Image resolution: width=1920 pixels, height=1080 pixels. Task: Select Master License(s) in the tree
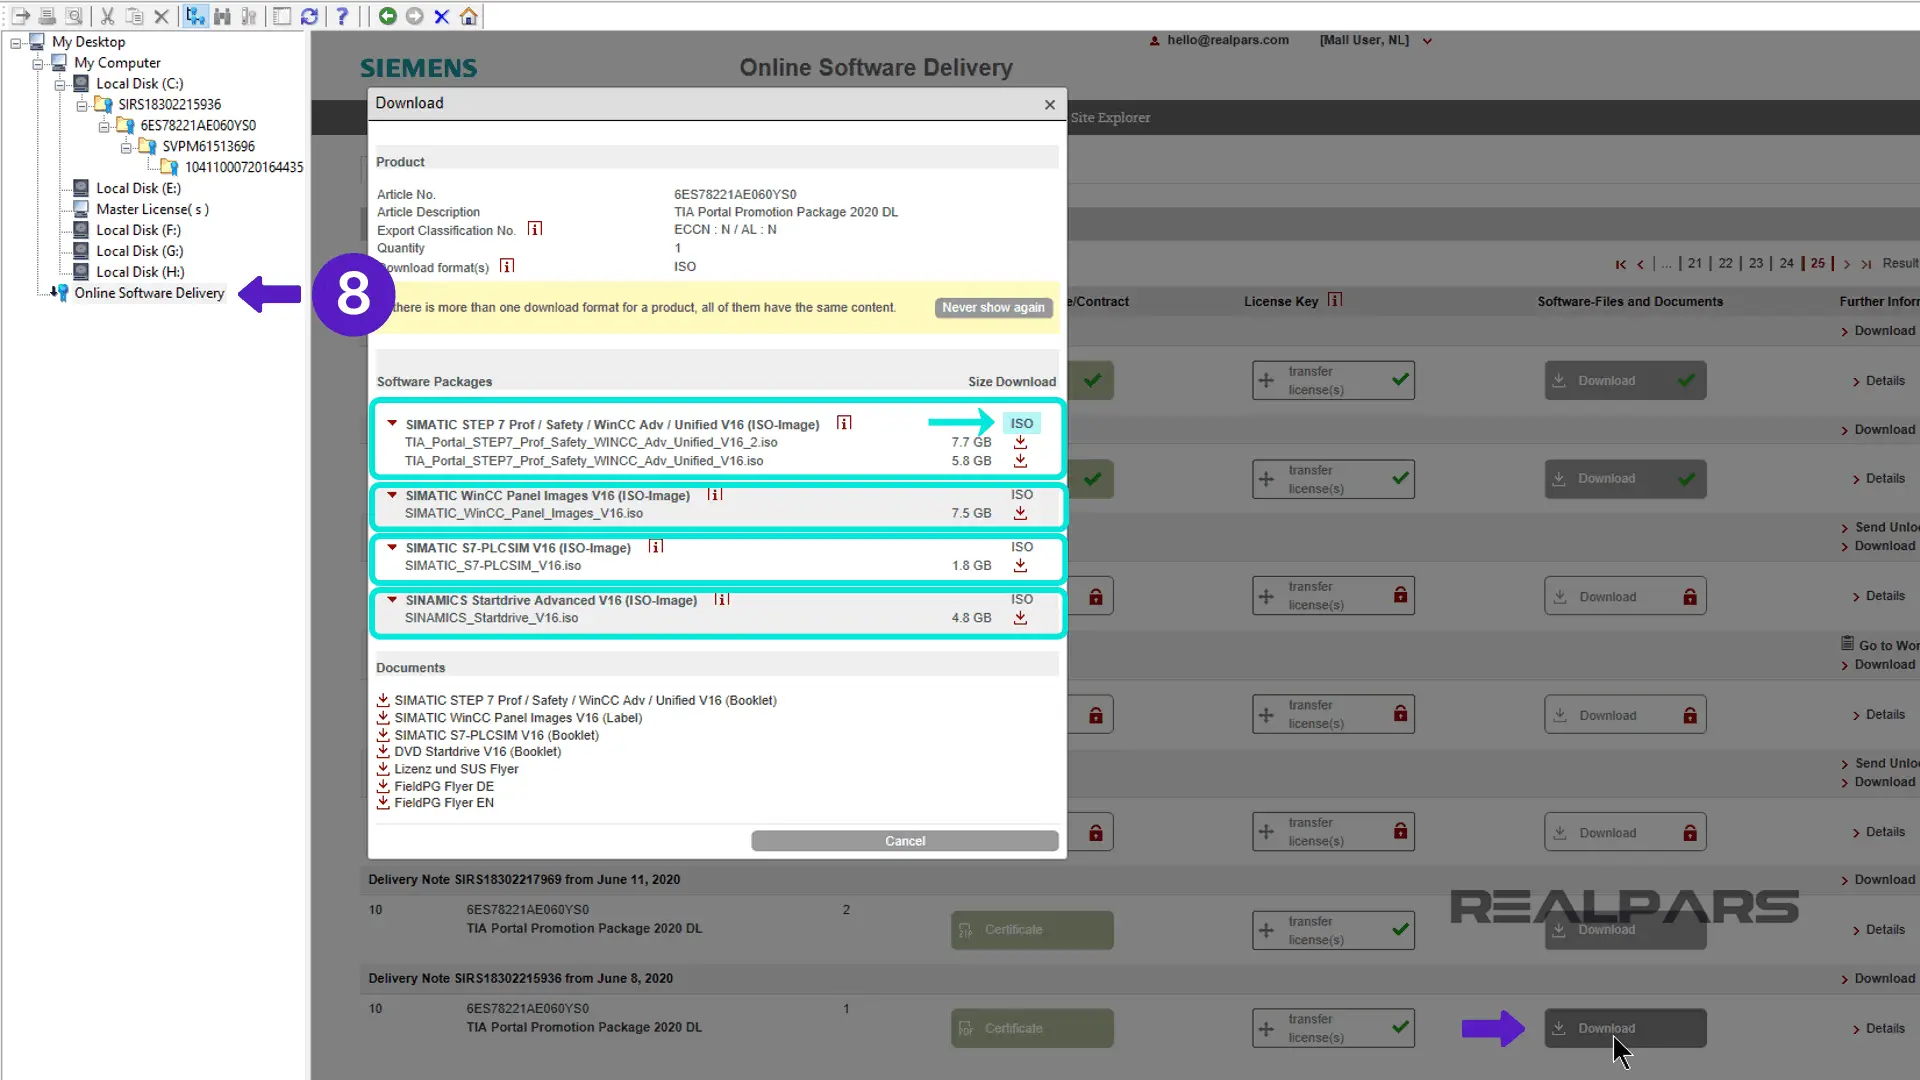(x=152, y=209)
